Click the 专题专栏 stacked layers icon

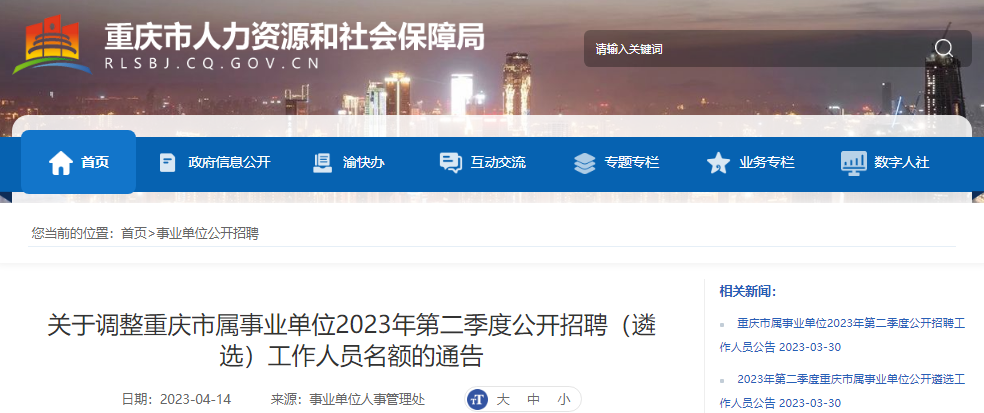tap(584, 163)
